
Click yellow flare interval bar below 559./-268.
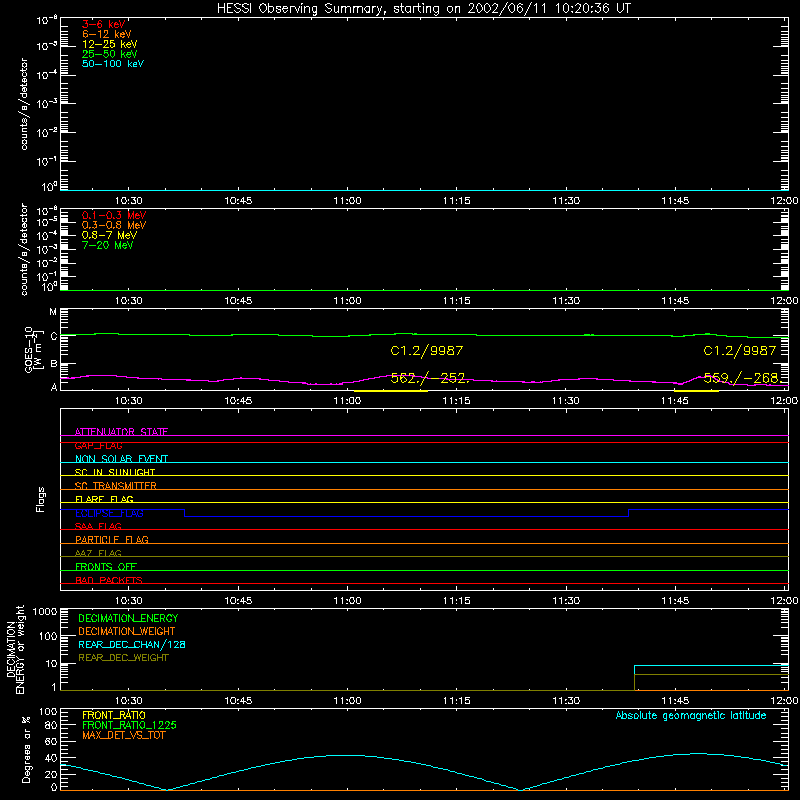[x=696, y=391]
